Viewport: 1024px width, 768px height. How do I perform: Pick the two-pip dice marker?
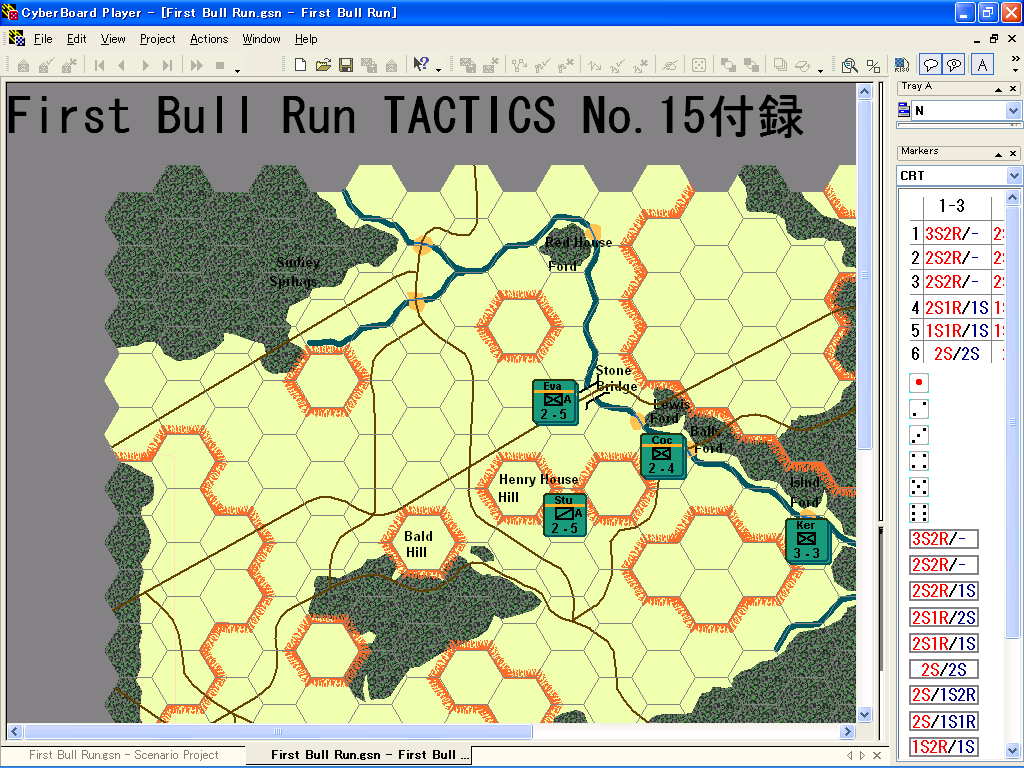pos(919,409)
